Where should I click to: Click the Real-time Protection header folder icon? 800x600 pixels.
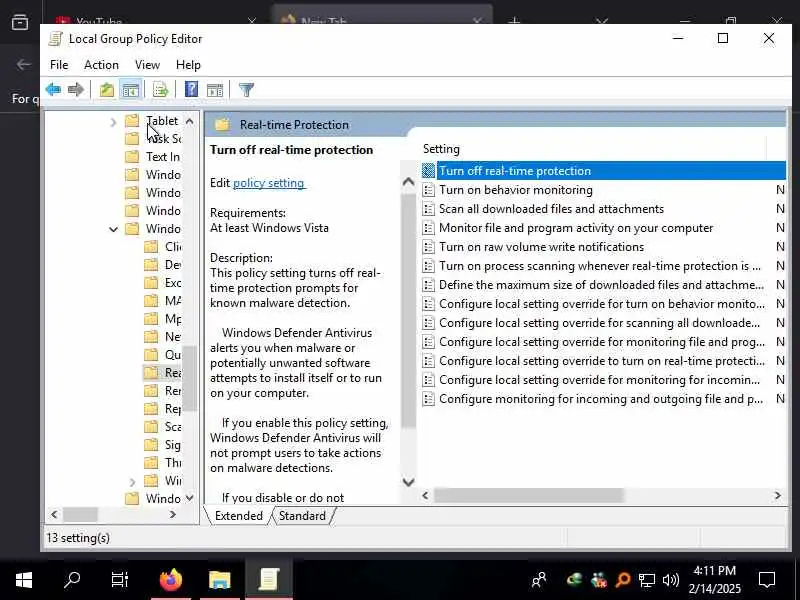click(222, 124)
